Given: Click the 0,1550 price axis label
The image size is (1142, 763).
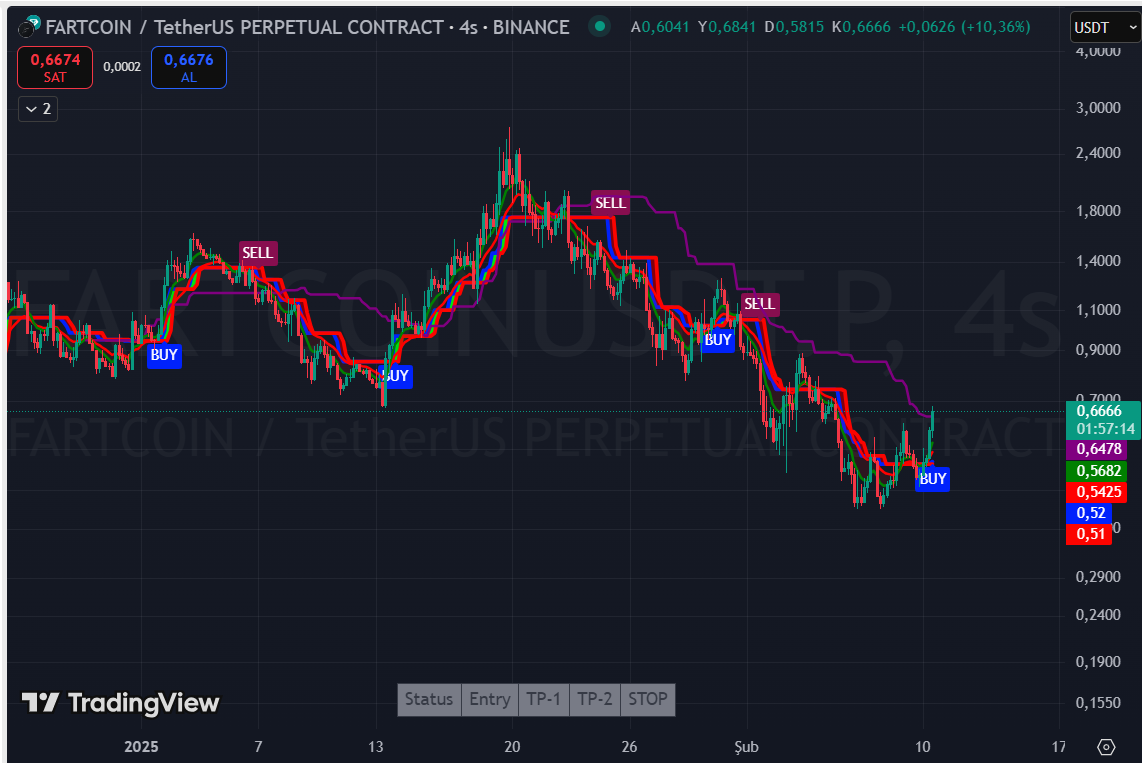Looking at the screenshot, I should click(1098, 703).
